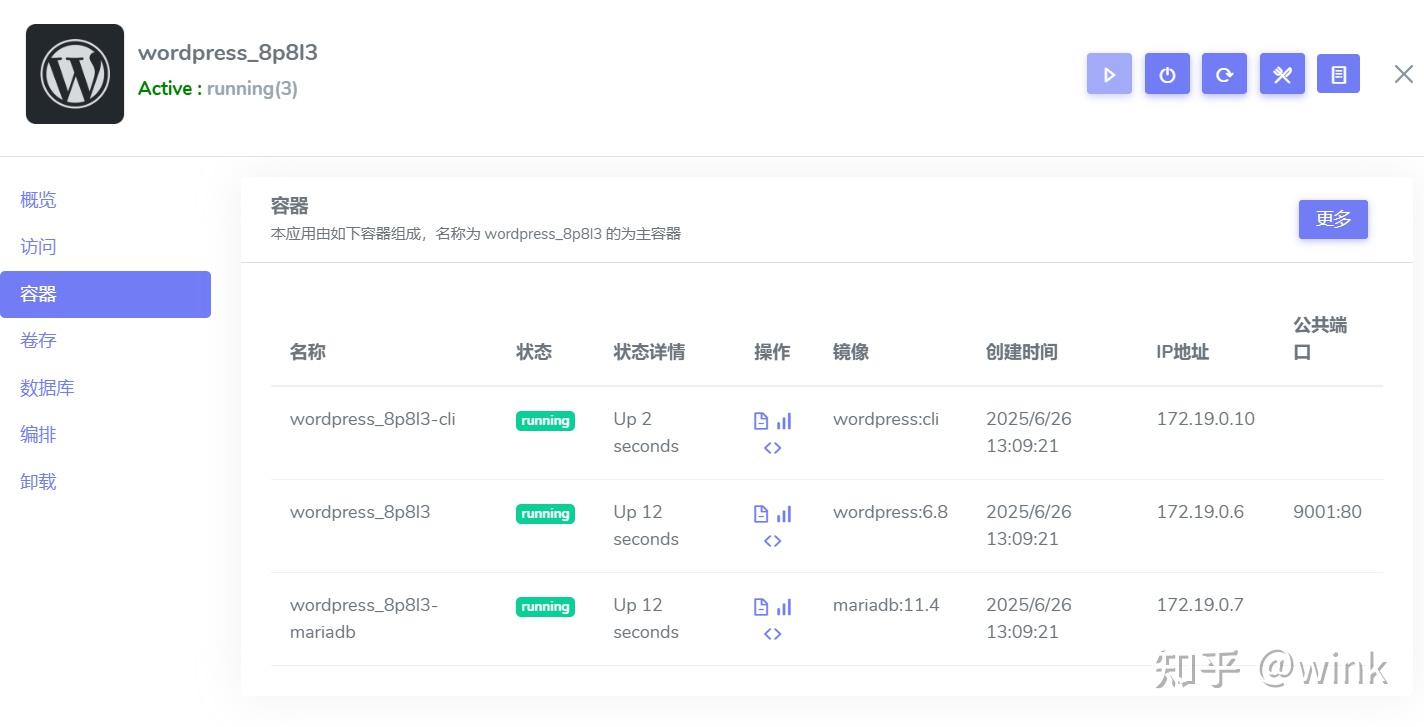Open terminal icon for the mariadb container

tap(772, 633)
